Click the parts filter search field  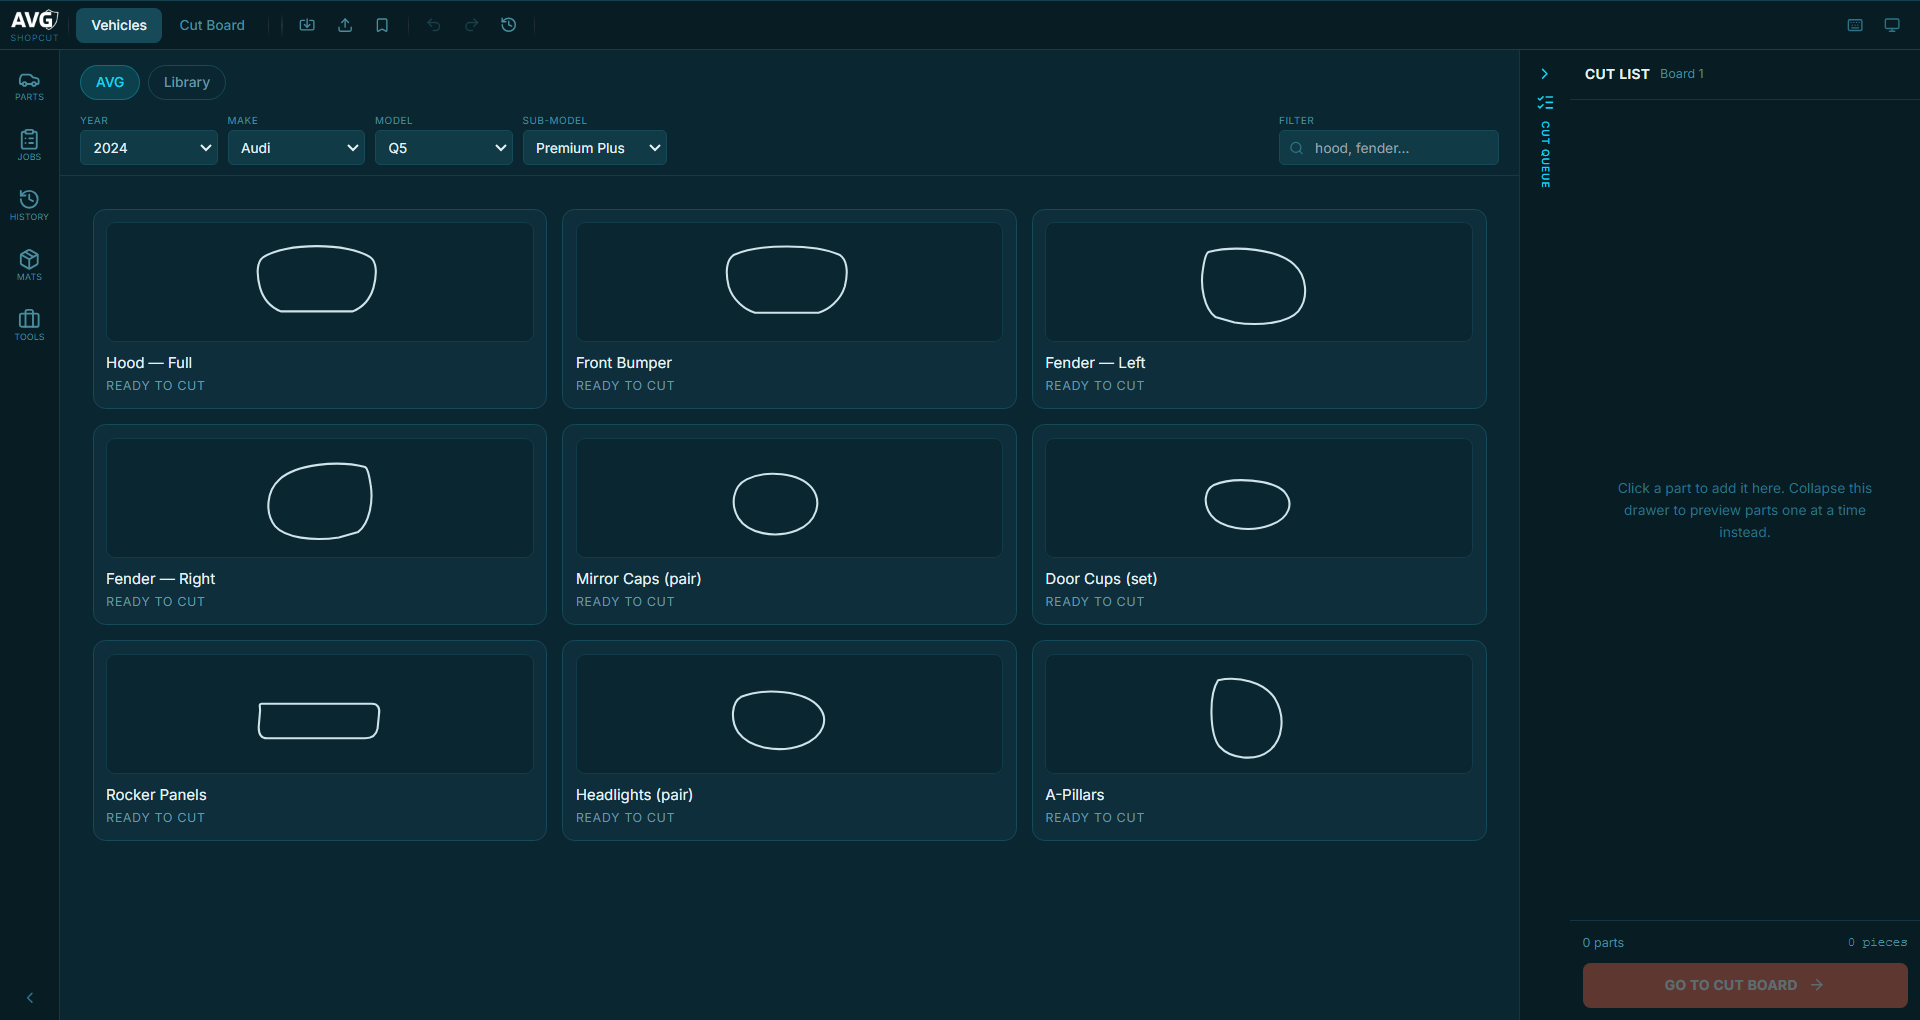(x=1389, y=148)
